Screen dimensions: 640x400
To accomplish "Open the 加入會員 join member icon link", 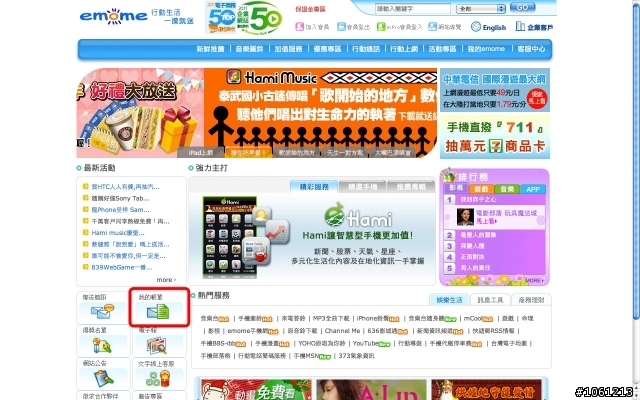I will coord(300,27).
